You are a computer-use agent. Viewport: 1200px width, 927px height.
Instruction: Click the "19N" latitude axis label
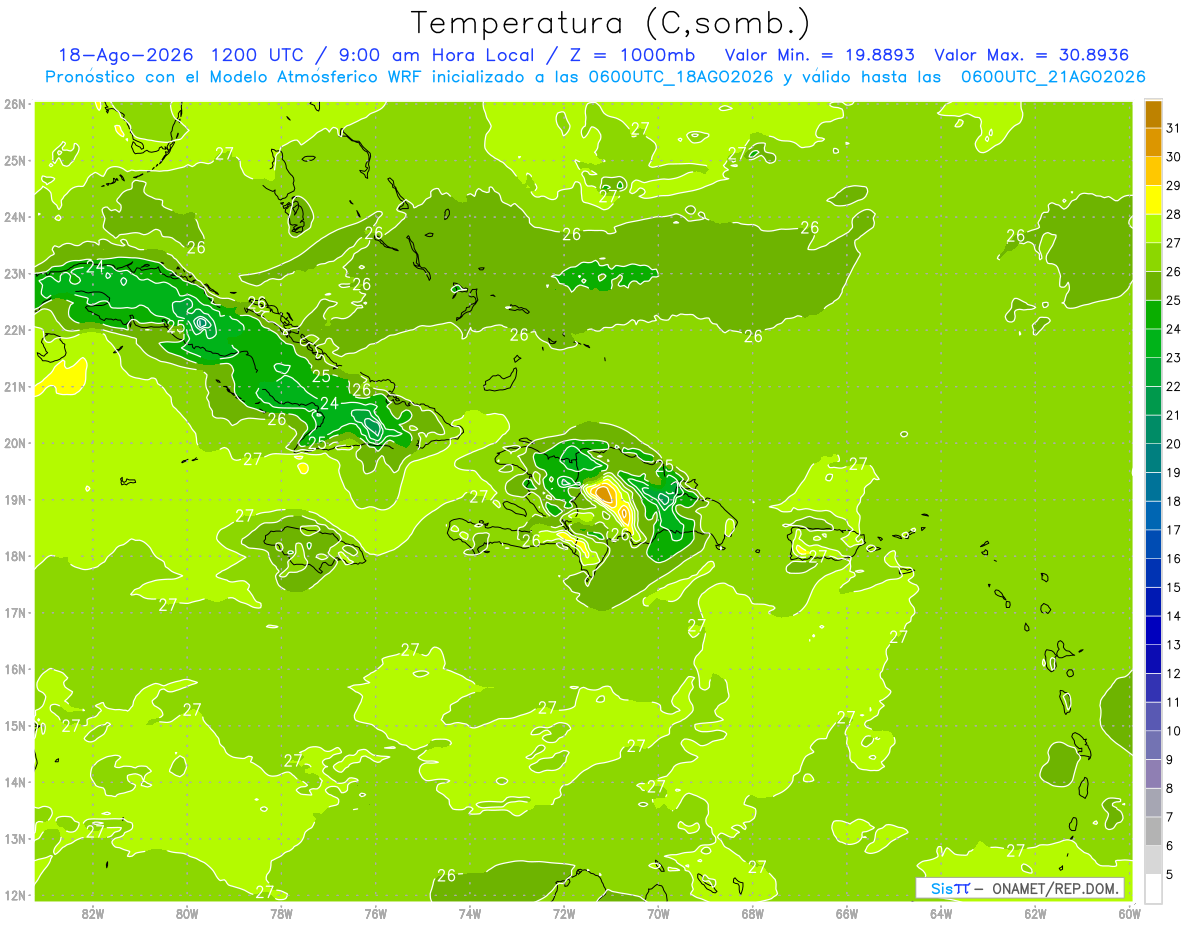[x=14, y=500]
